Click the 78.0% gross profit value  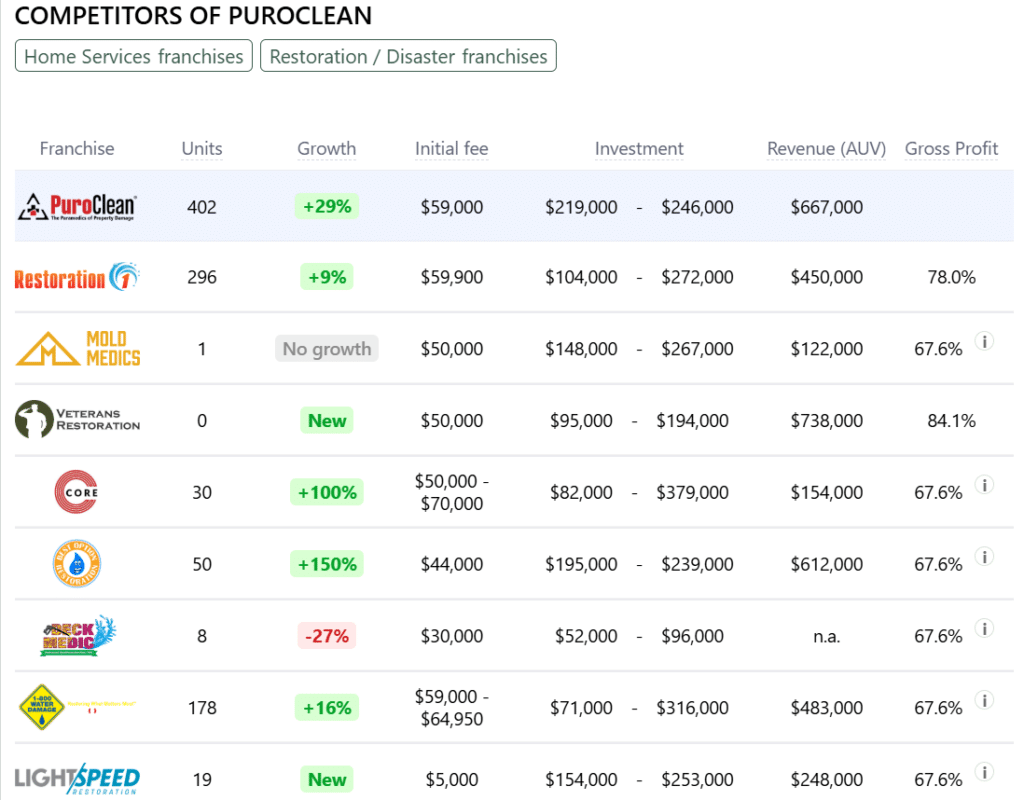[951, 278]
